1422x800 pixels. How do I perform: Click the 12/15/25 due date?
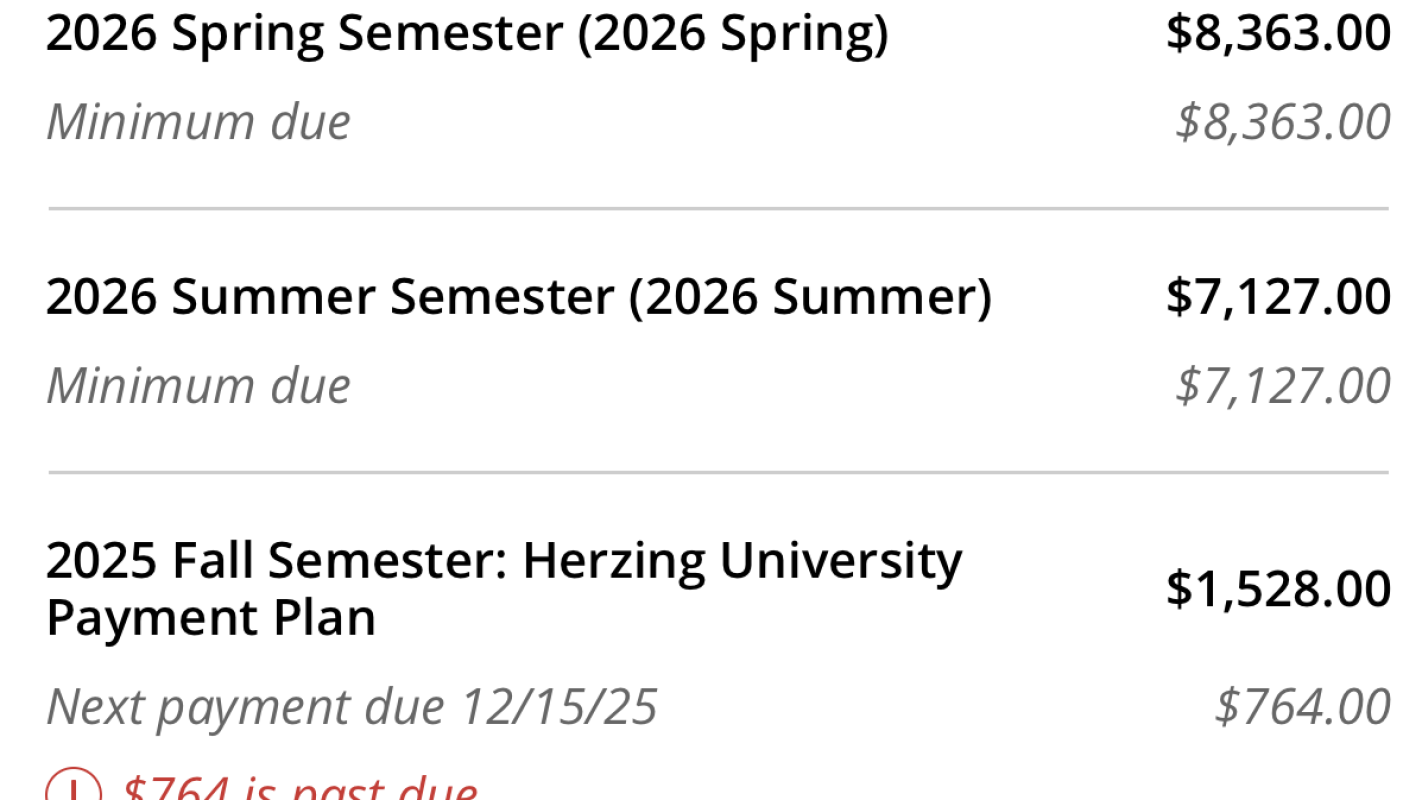pos(558,707)
